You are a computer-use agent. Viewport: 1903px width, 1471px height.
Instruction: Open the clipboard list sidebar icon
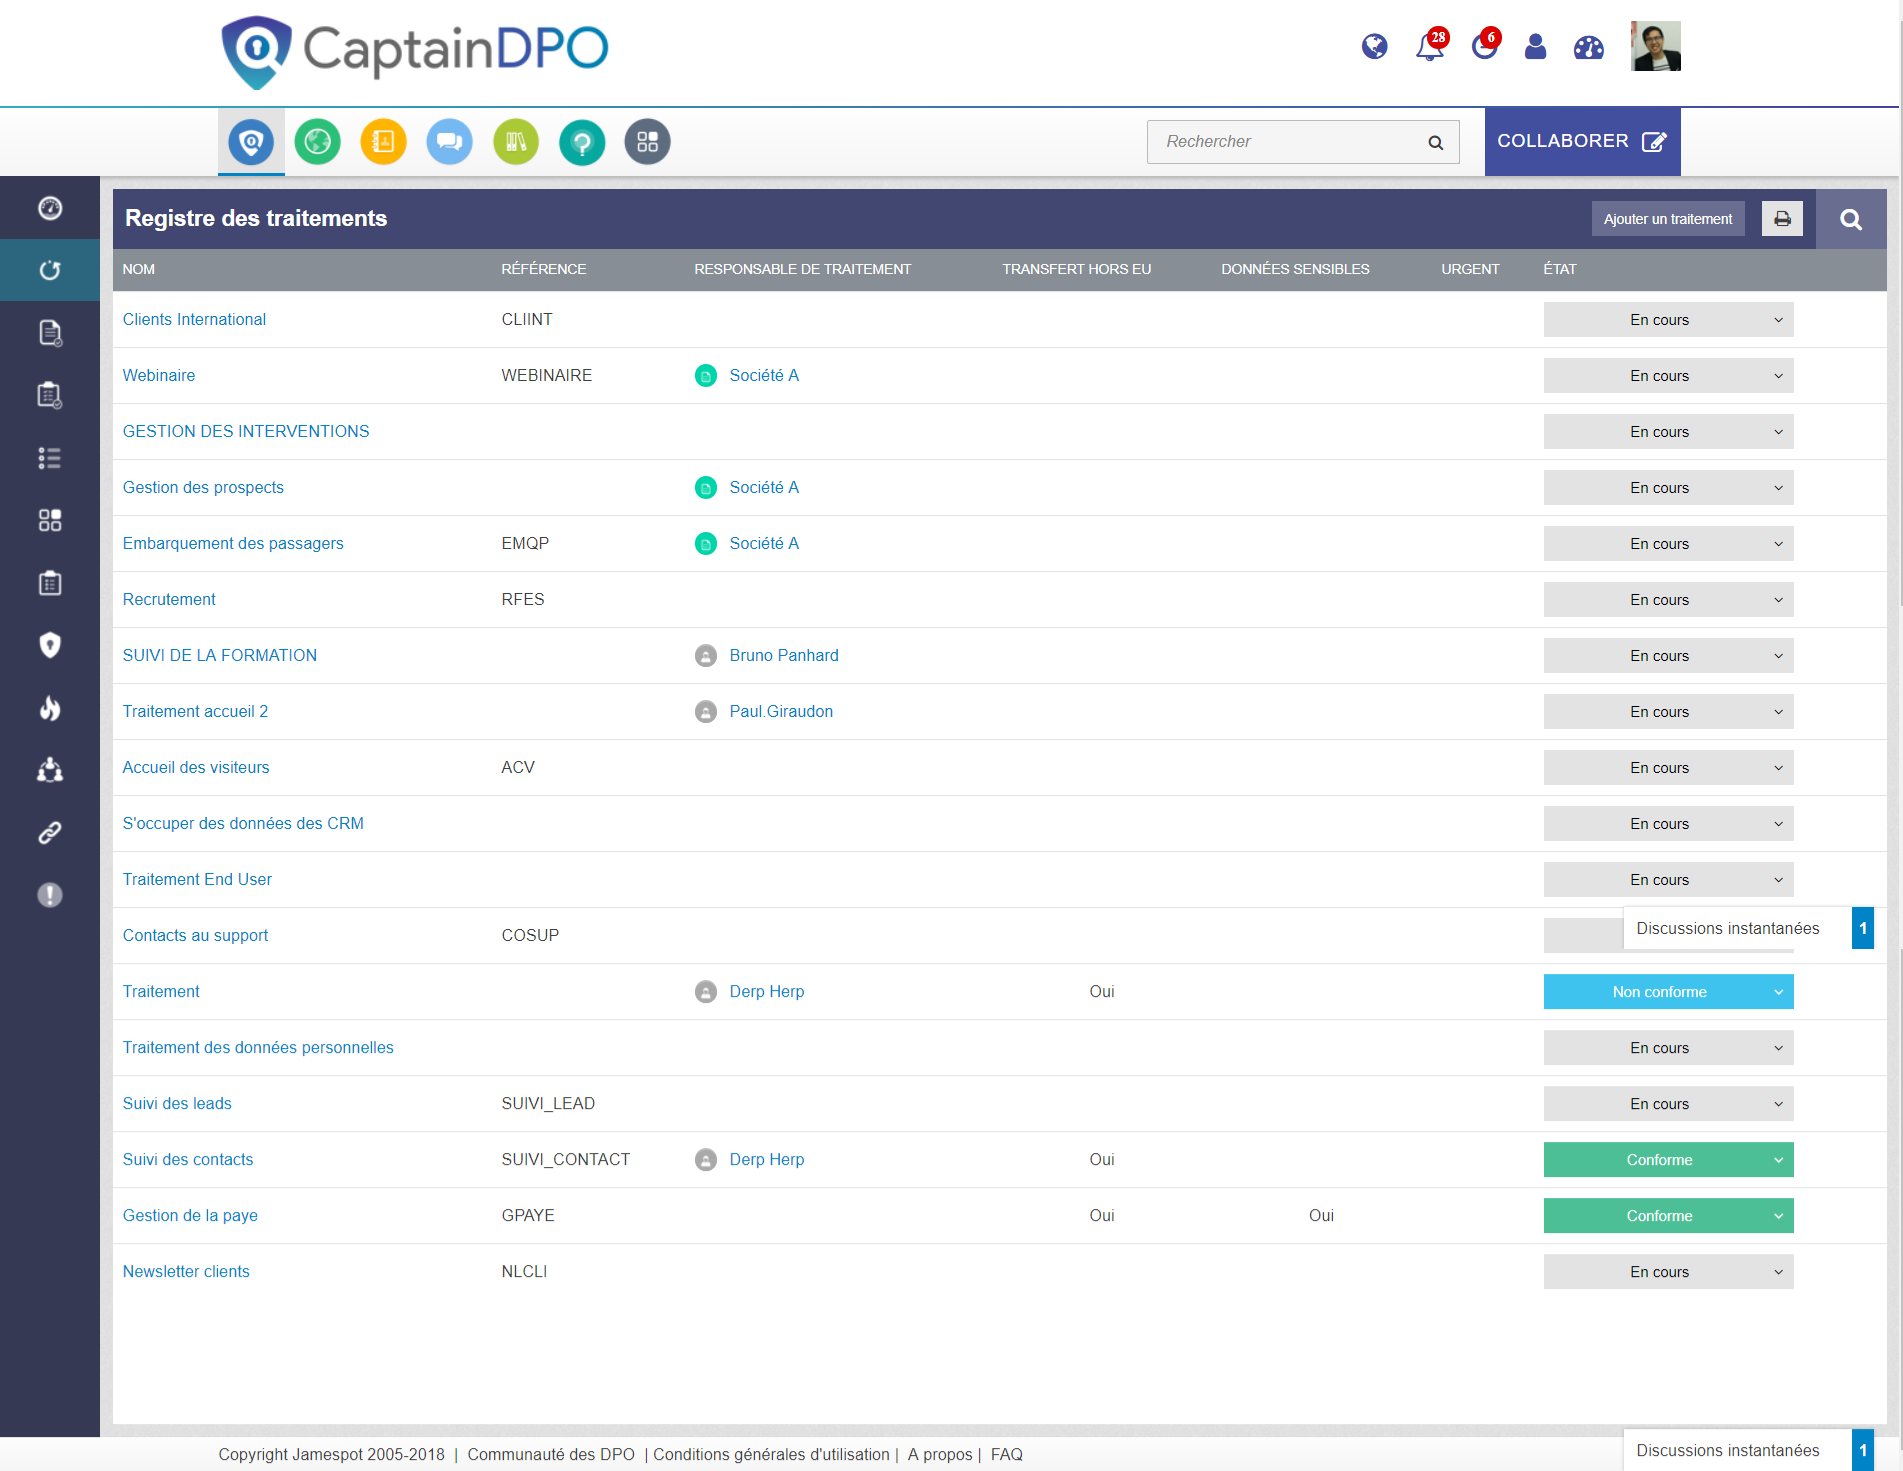tap(50, 395)
